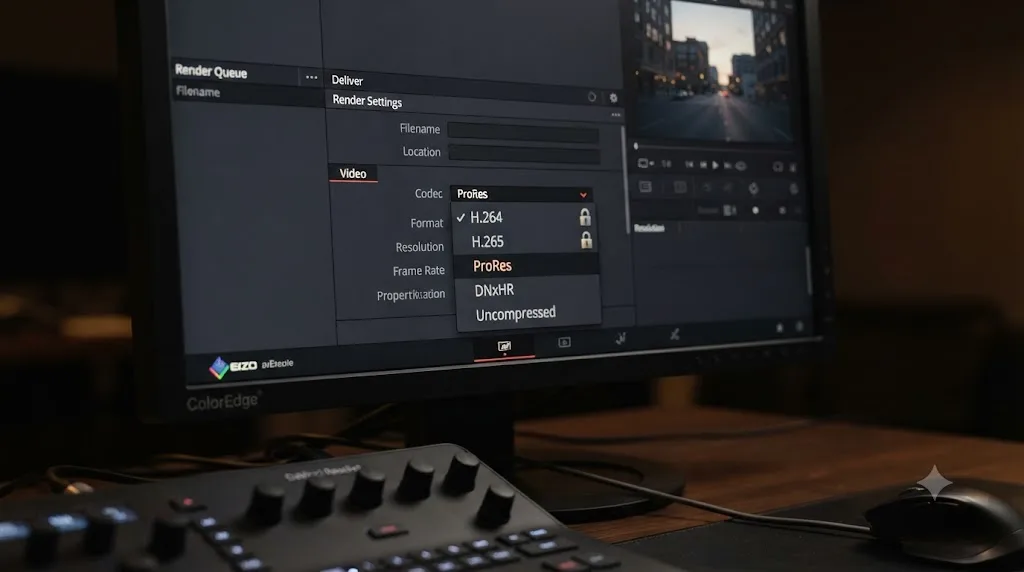Screen dimensions: 1024x572
Task: Open project settings gear at bottom right
Action: pos(799,326)
